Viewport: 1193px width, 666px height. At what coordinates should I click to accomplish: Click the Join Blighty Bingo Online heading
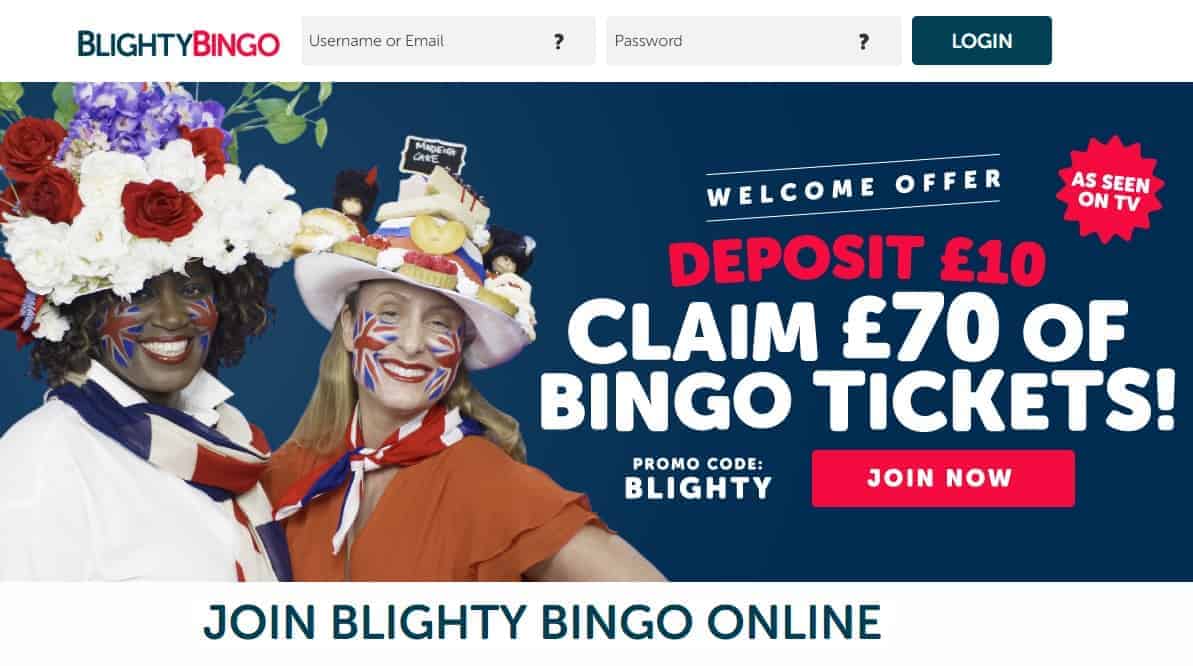pos(542,622)
